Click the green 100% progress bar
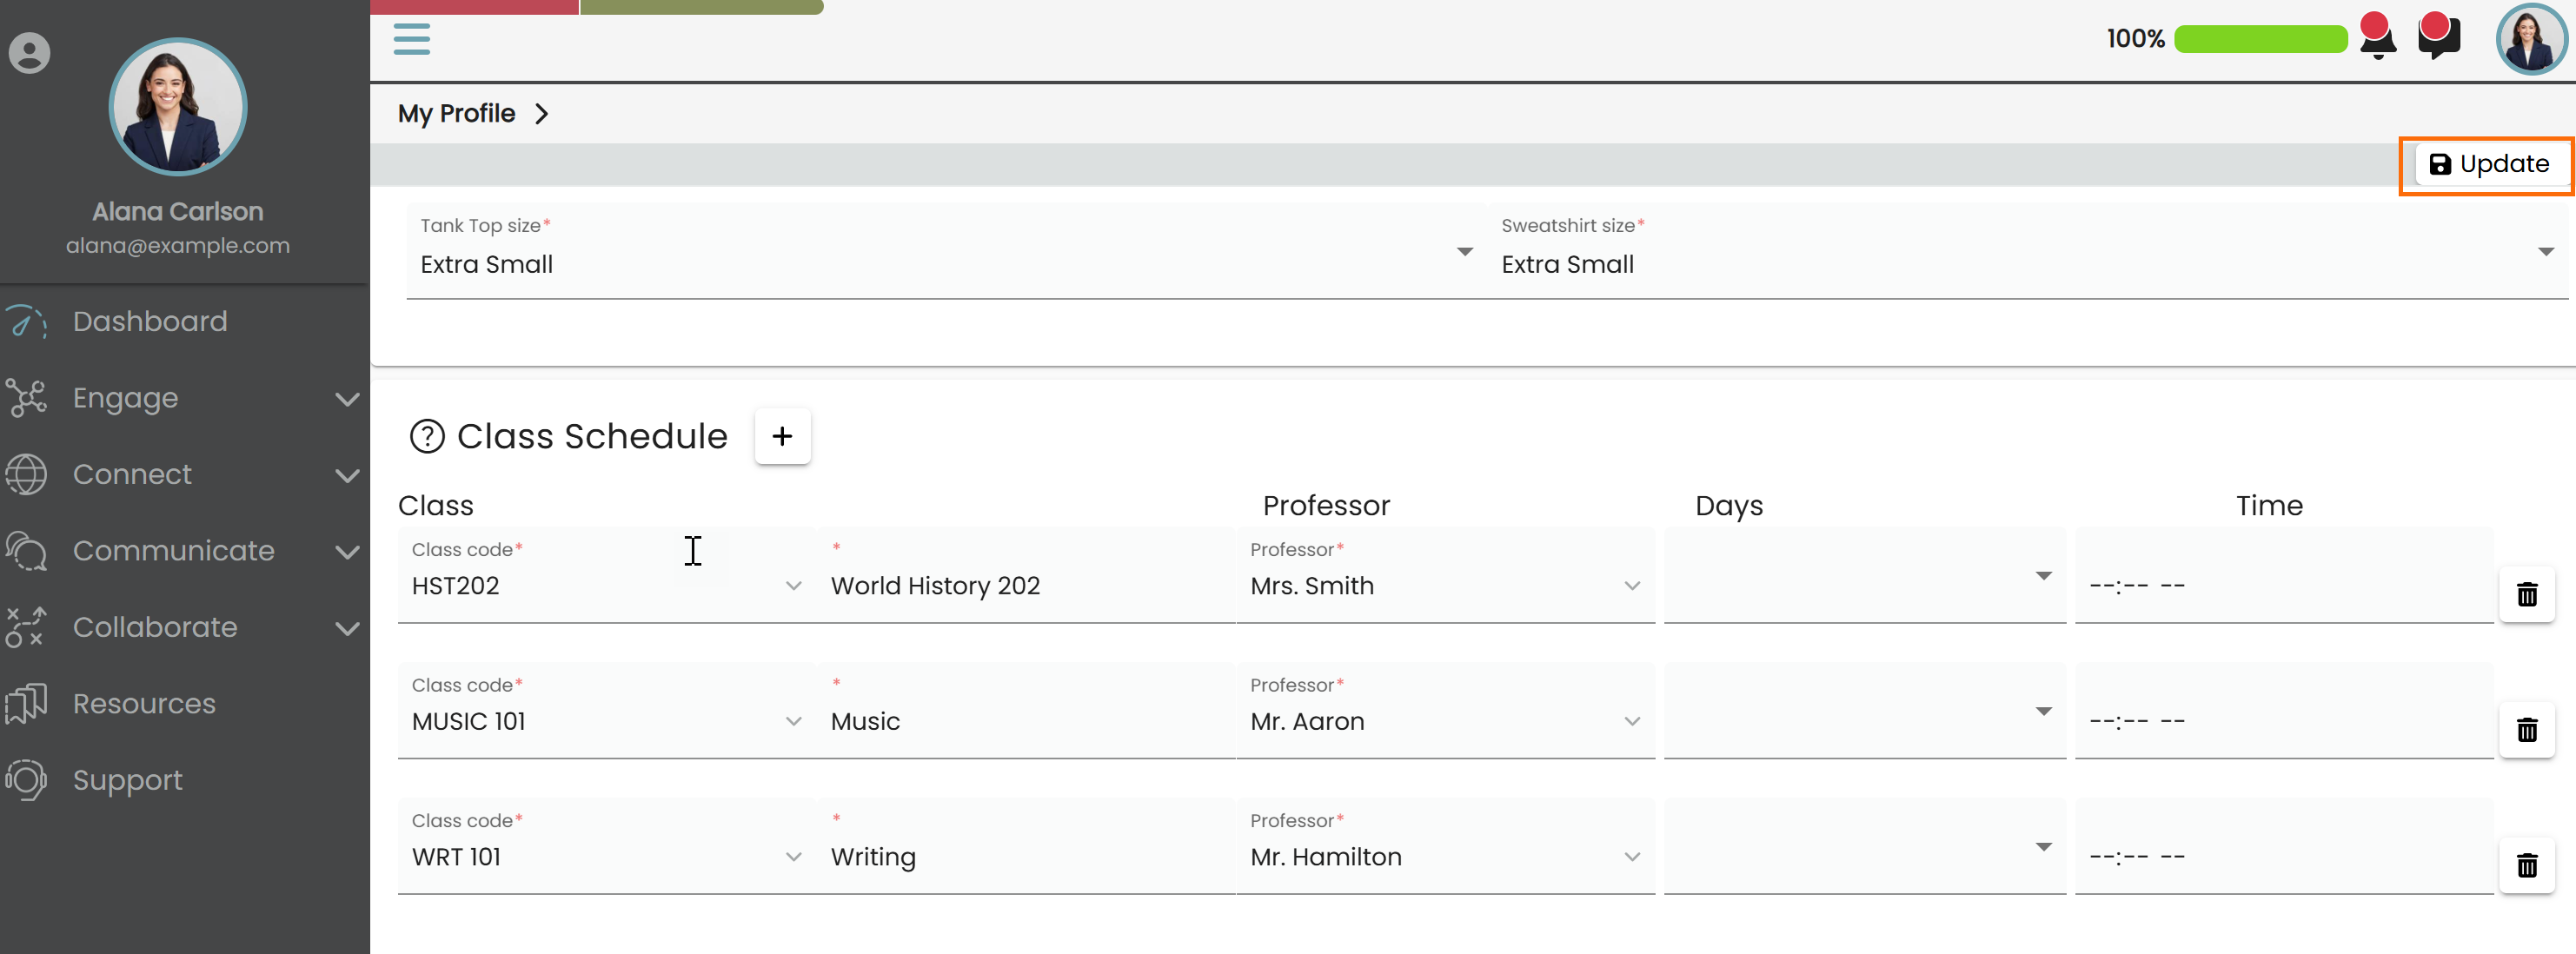The width and height of the screenshot is (2576, 954). 2260,39
